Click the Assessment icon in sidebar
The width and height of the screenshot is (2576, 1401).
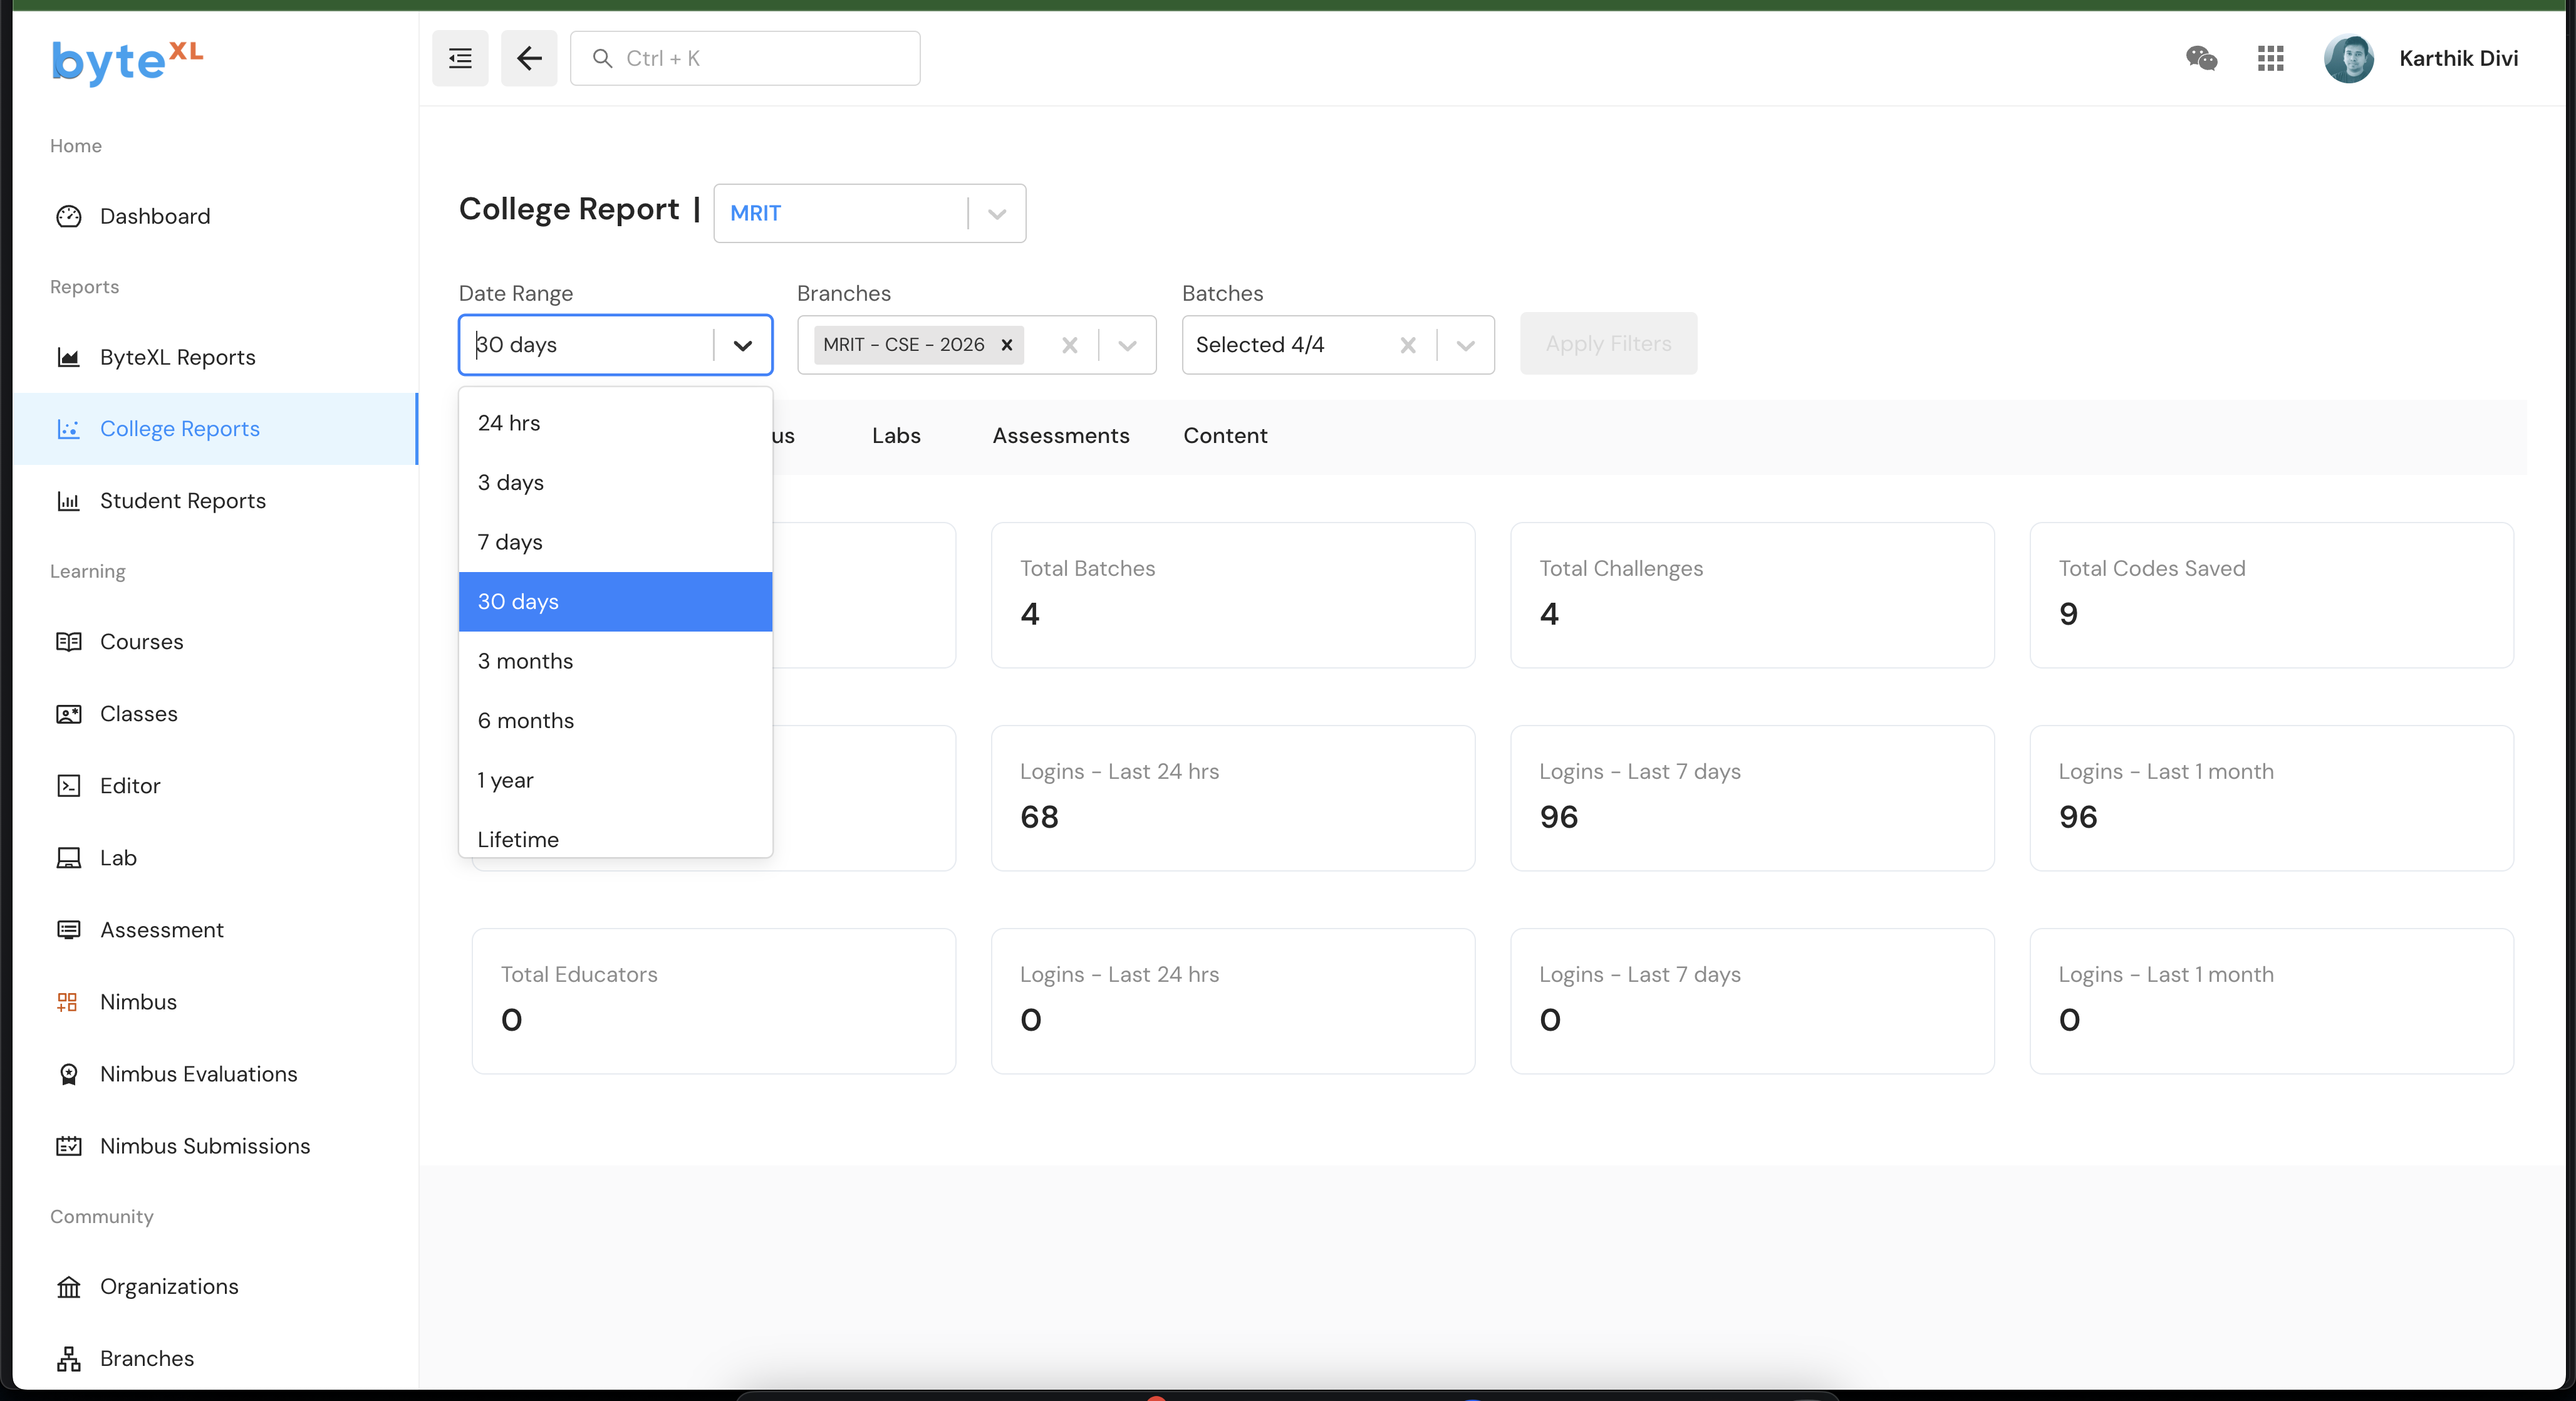point(68,930)
